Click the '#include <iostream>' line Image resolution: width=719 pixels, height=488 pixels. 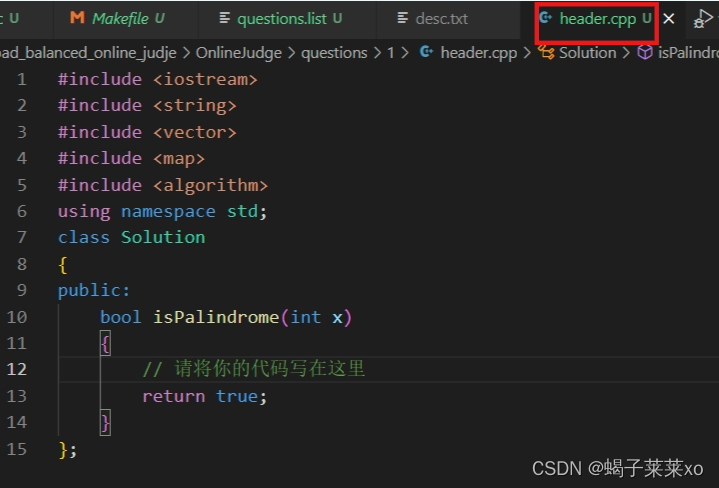[x=157, y=79]
